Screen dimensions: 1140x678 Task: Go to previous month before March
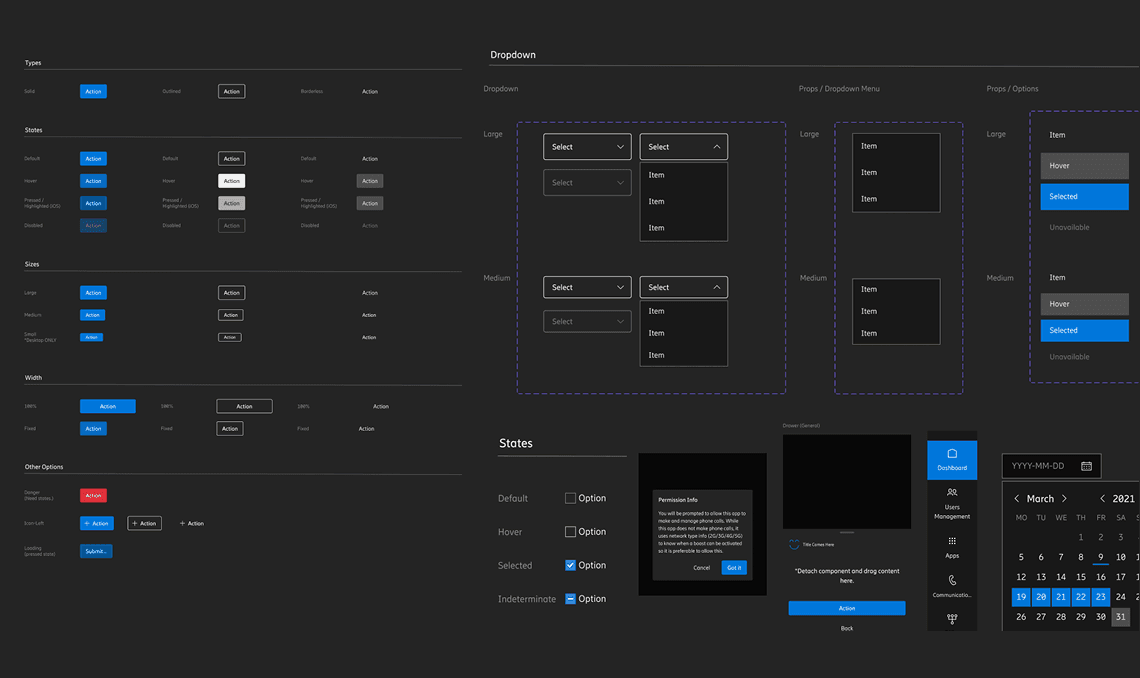(x=1016, y=499)
